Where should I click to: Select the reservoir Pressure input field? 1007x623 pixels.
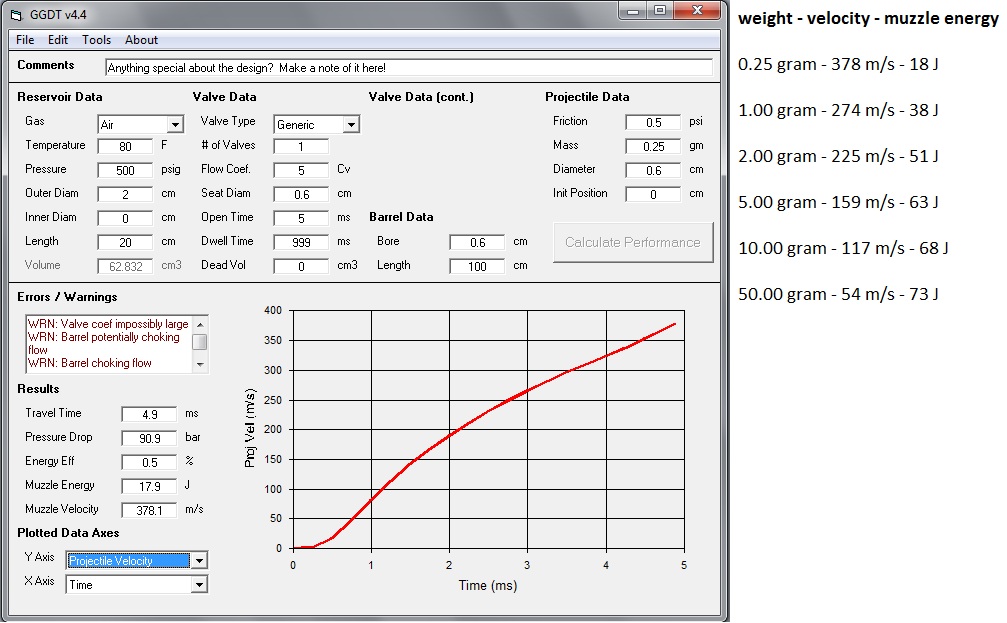[x=125, y=170]
